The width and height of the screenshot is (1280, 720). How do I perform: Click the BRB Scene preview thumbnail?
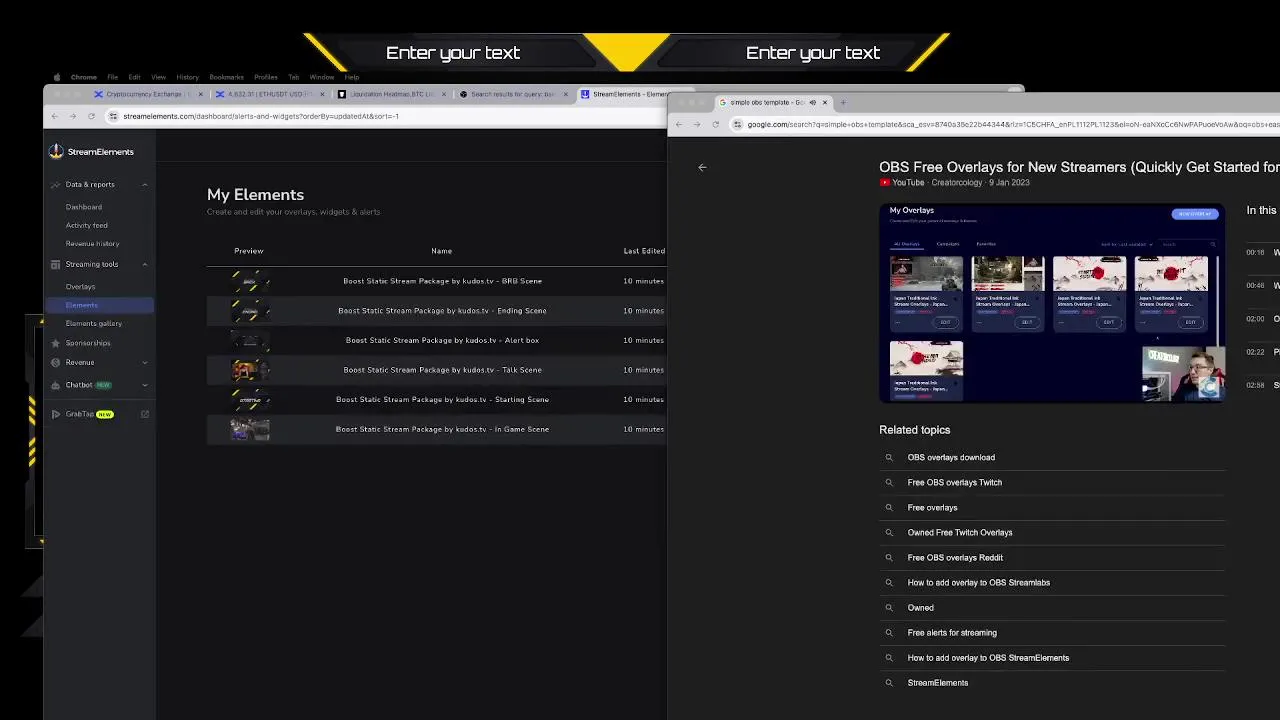point(250,281)
